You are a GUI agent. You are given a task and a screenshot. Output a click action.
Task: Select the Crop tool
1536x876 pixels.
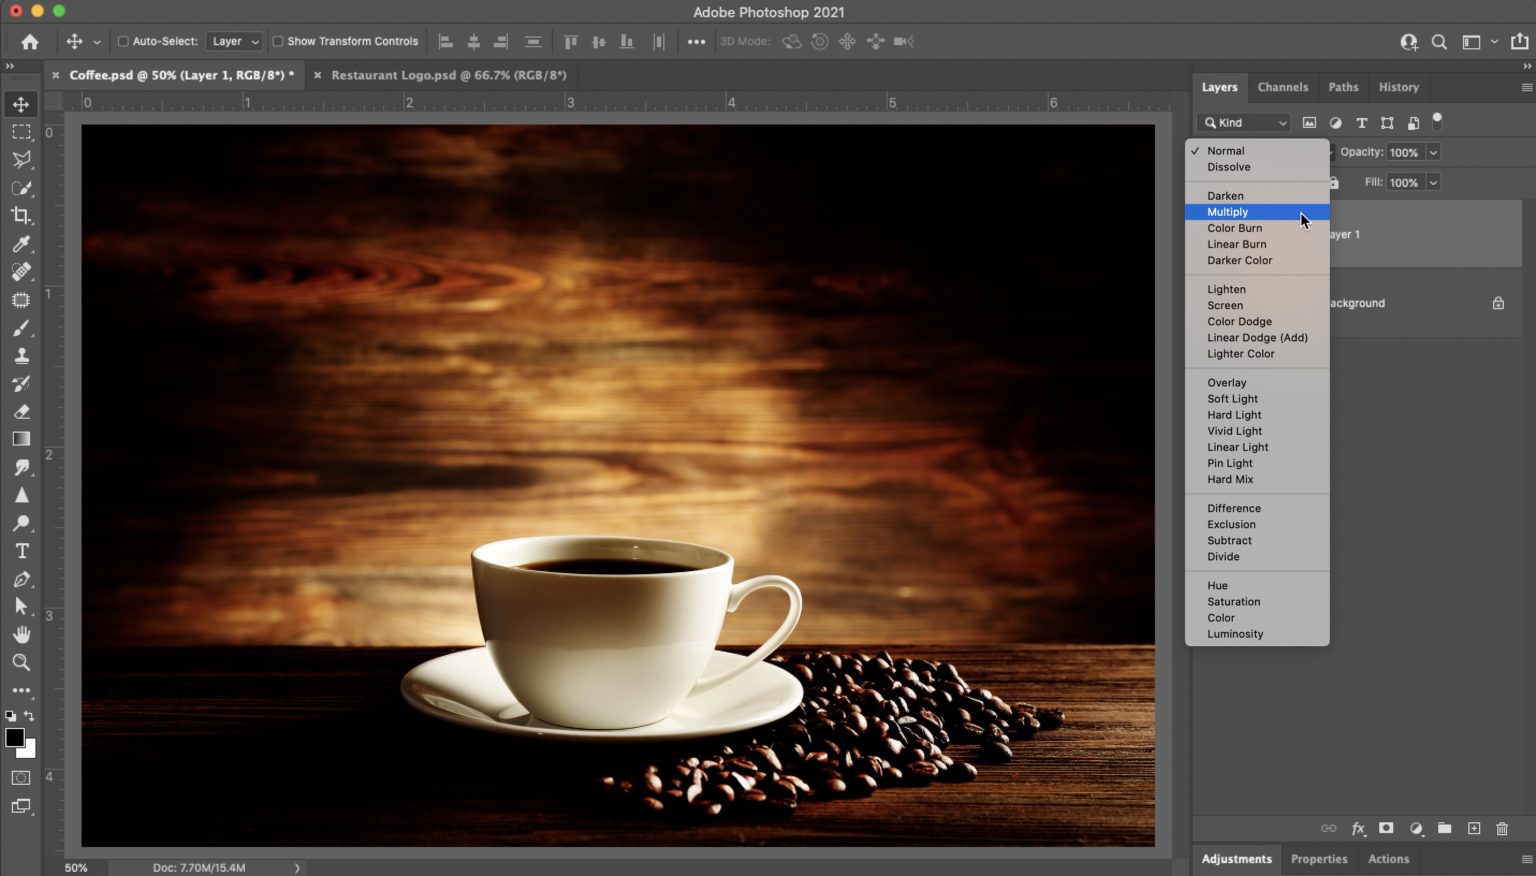point(21,216)
